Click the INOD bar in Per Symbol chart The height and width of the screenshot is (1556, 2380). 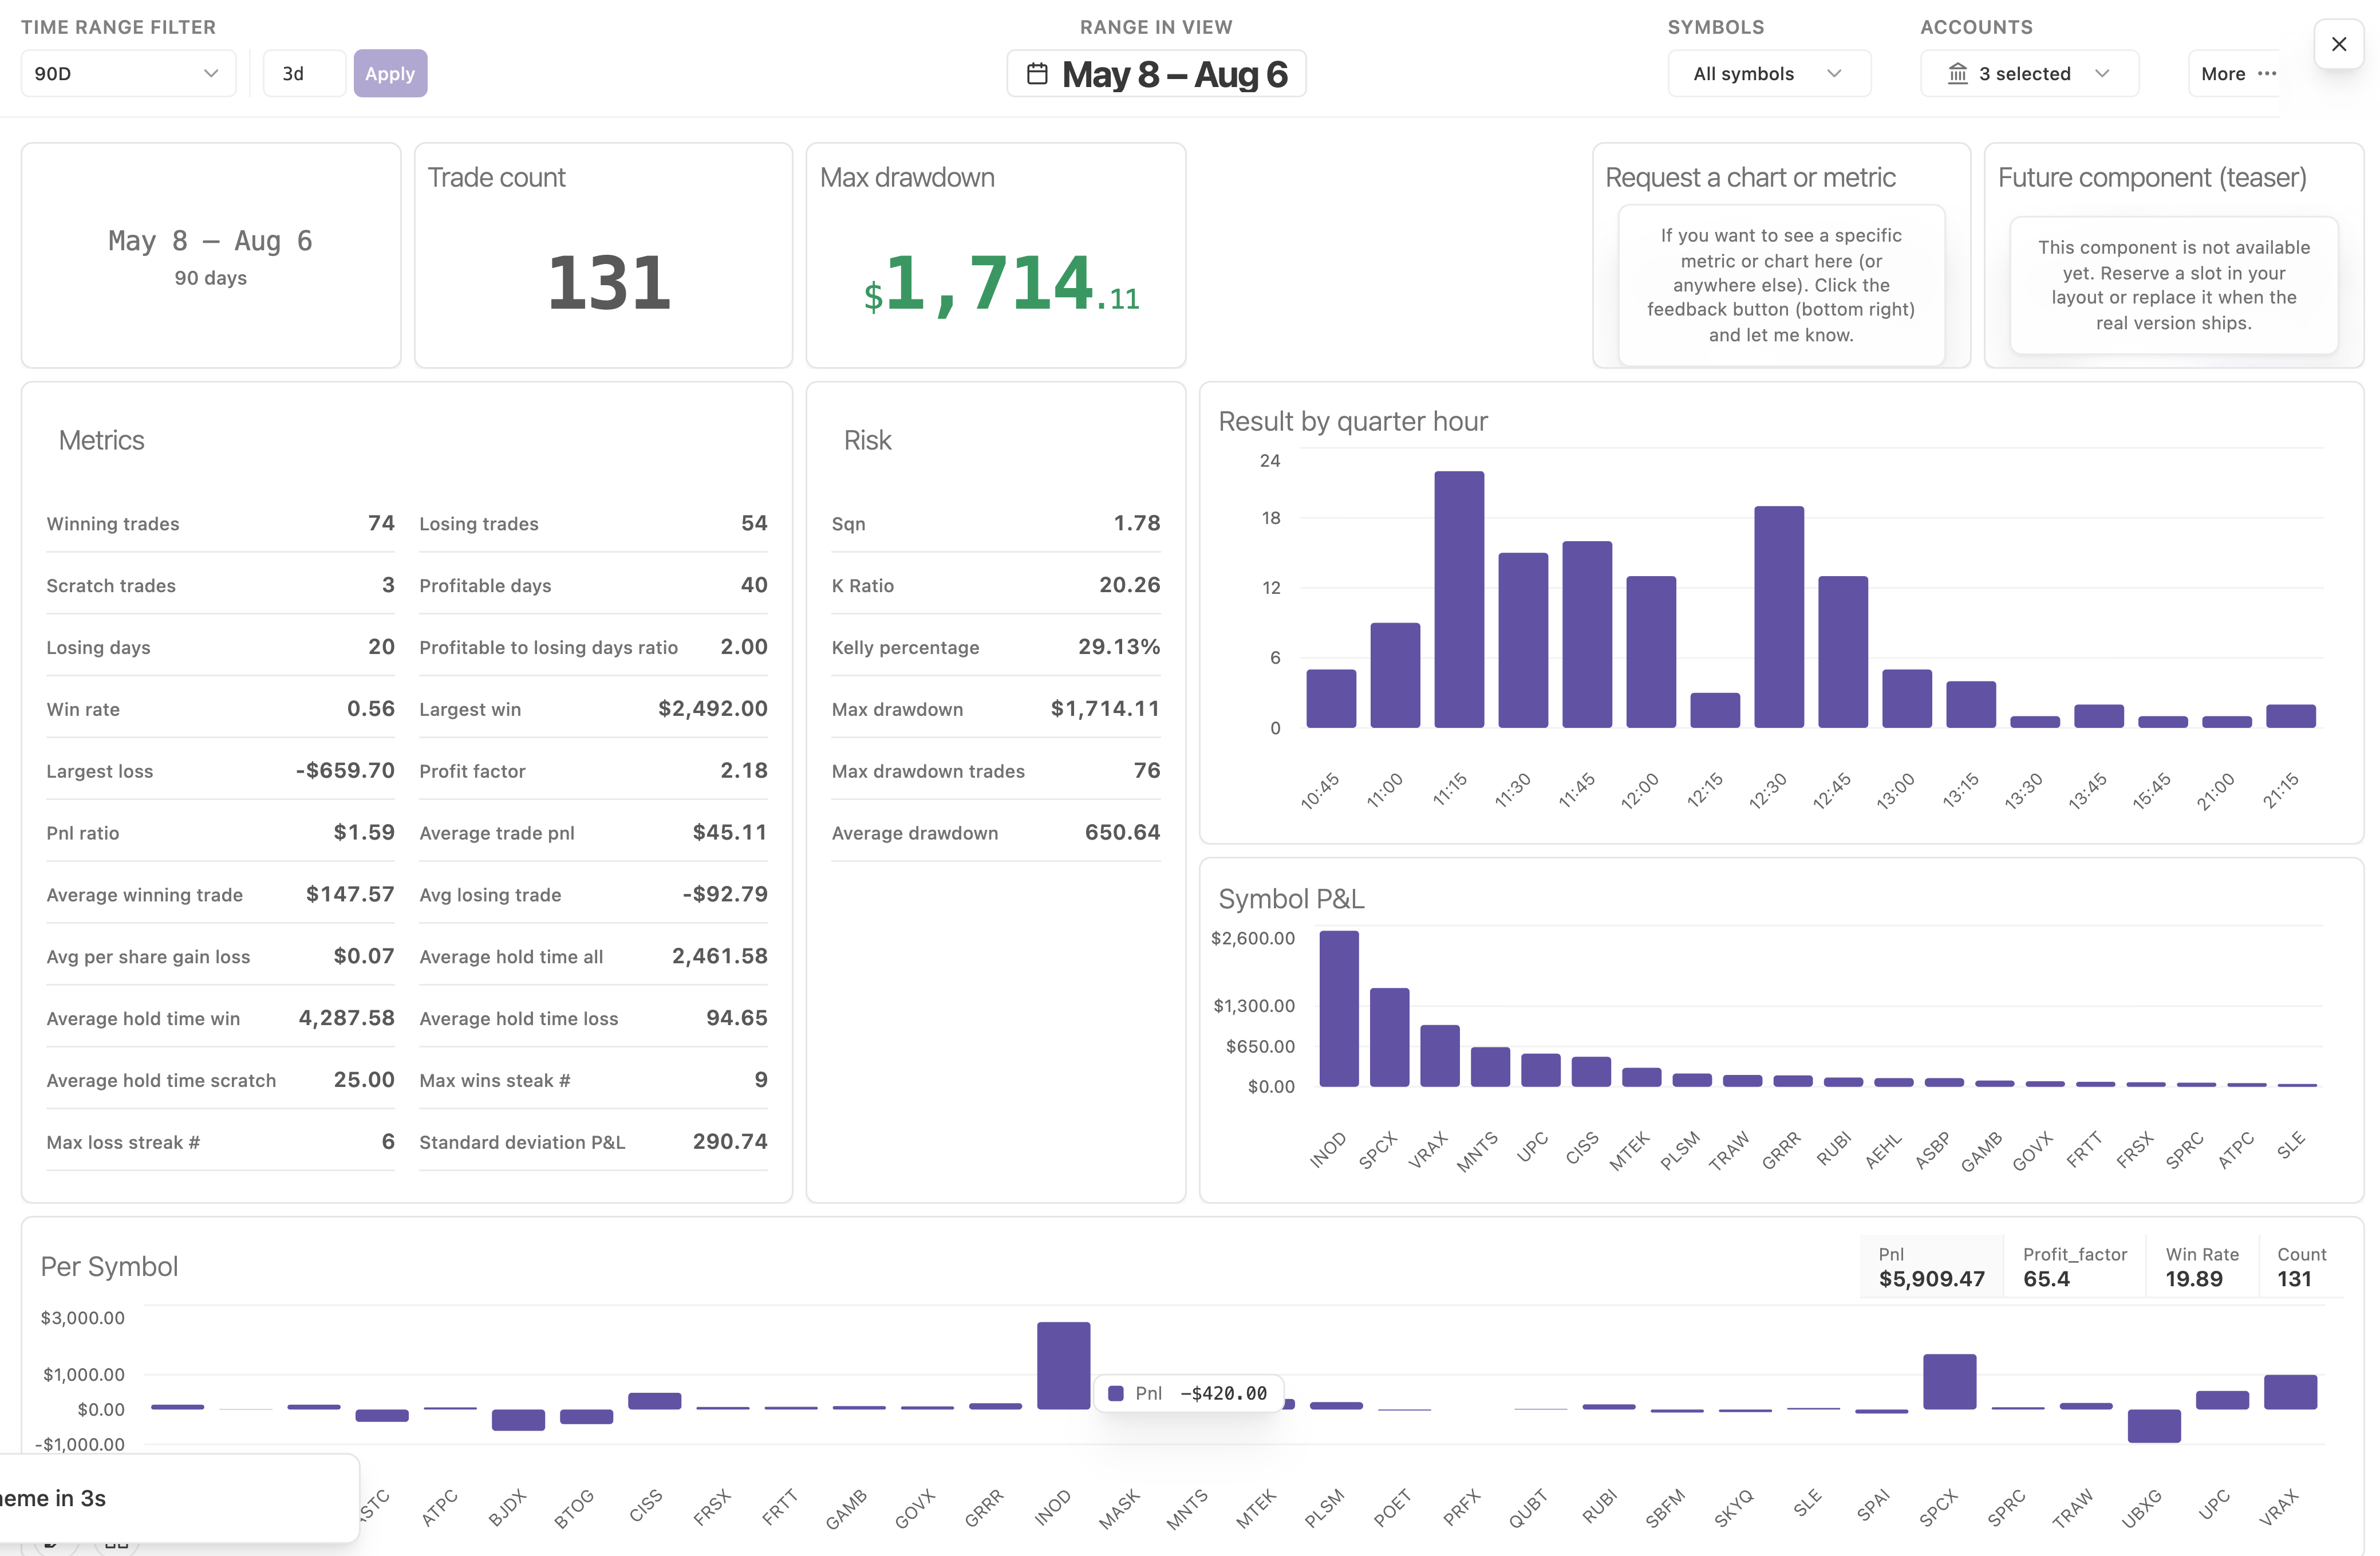1063,1366
